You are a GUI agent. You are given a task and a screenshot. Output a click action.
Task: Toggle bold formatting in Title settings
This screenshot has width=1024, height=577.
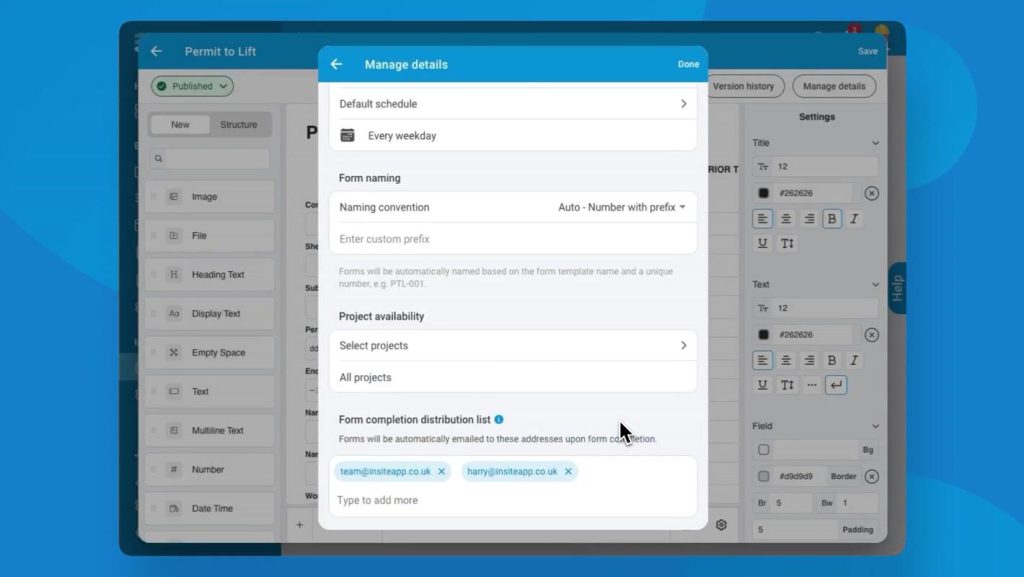832,218
